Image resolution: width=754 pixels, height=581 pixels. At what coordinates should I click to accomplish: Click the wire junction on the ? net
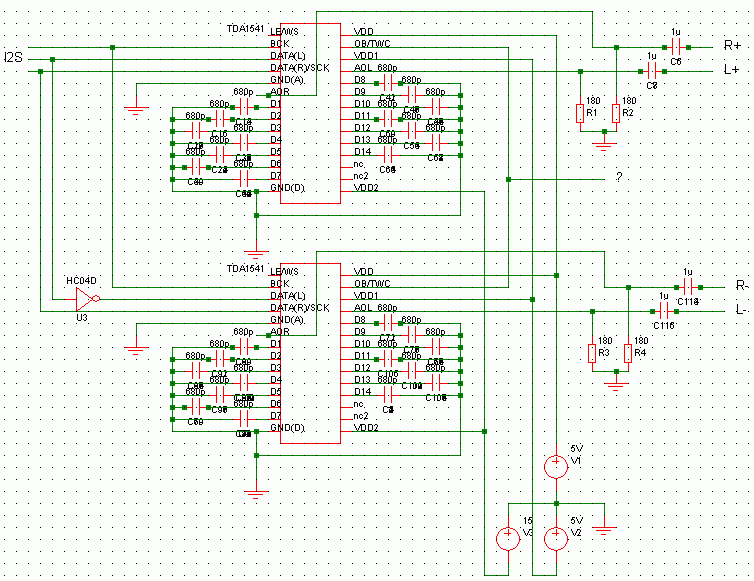pos(508,179)
